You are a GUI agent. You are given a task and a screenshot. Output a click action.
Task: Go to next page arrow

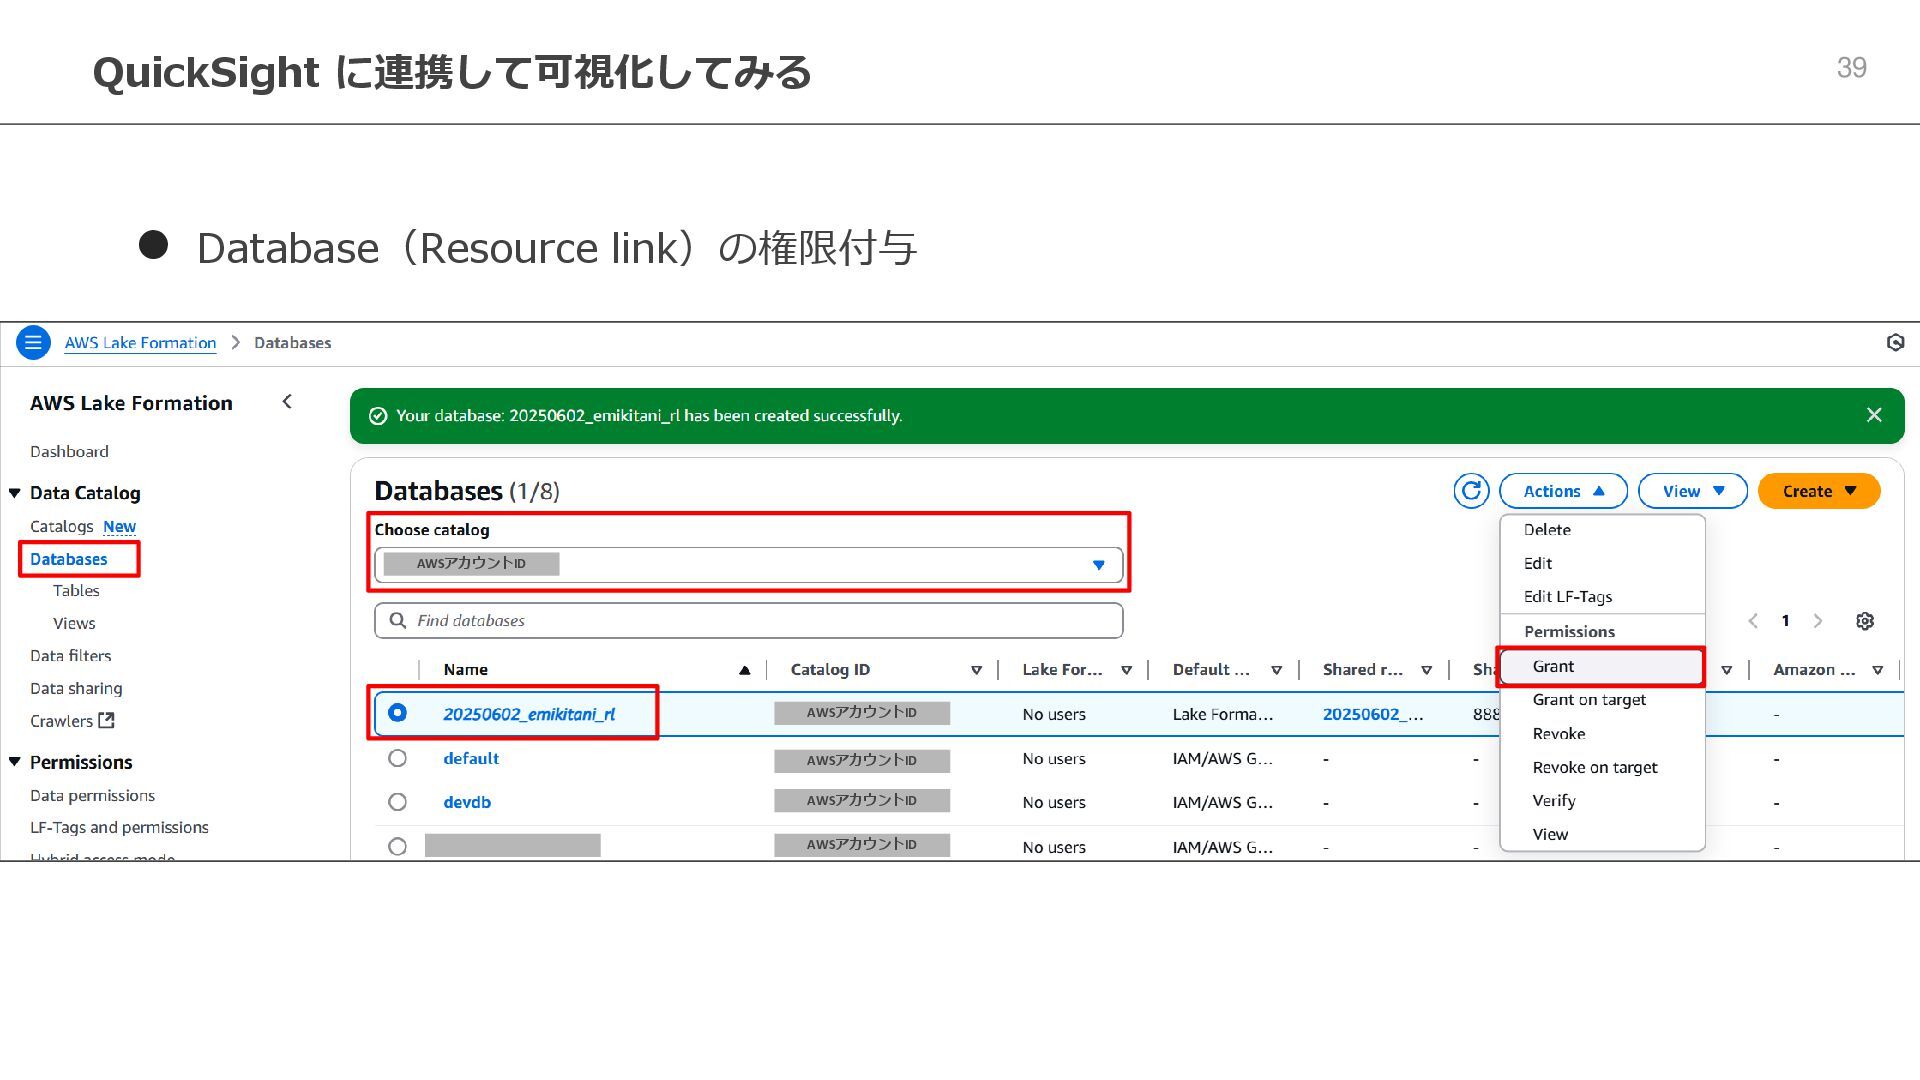click(1818, 621)
